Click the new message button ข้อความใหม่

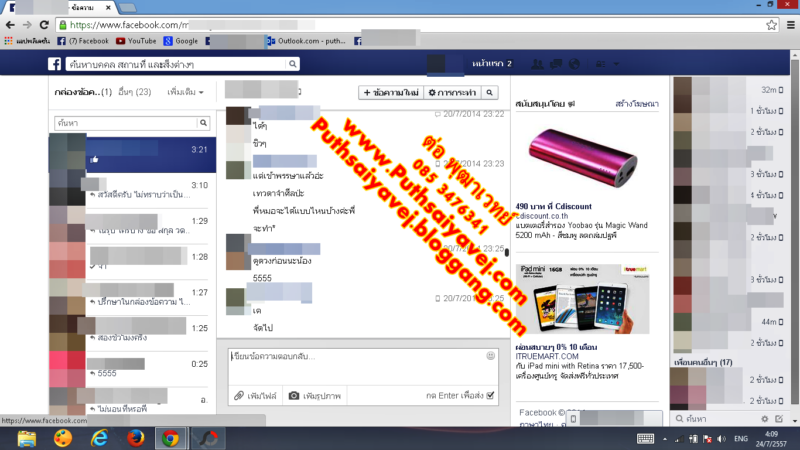point(391,92)
